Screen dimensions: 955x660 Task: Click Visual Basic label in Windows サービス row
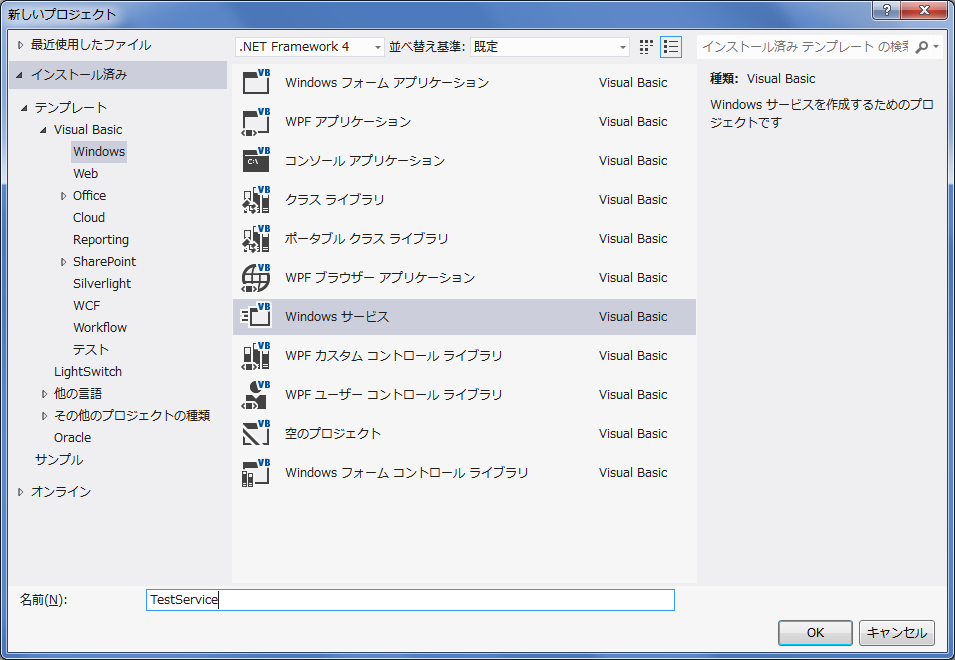[x=633, y=317]
